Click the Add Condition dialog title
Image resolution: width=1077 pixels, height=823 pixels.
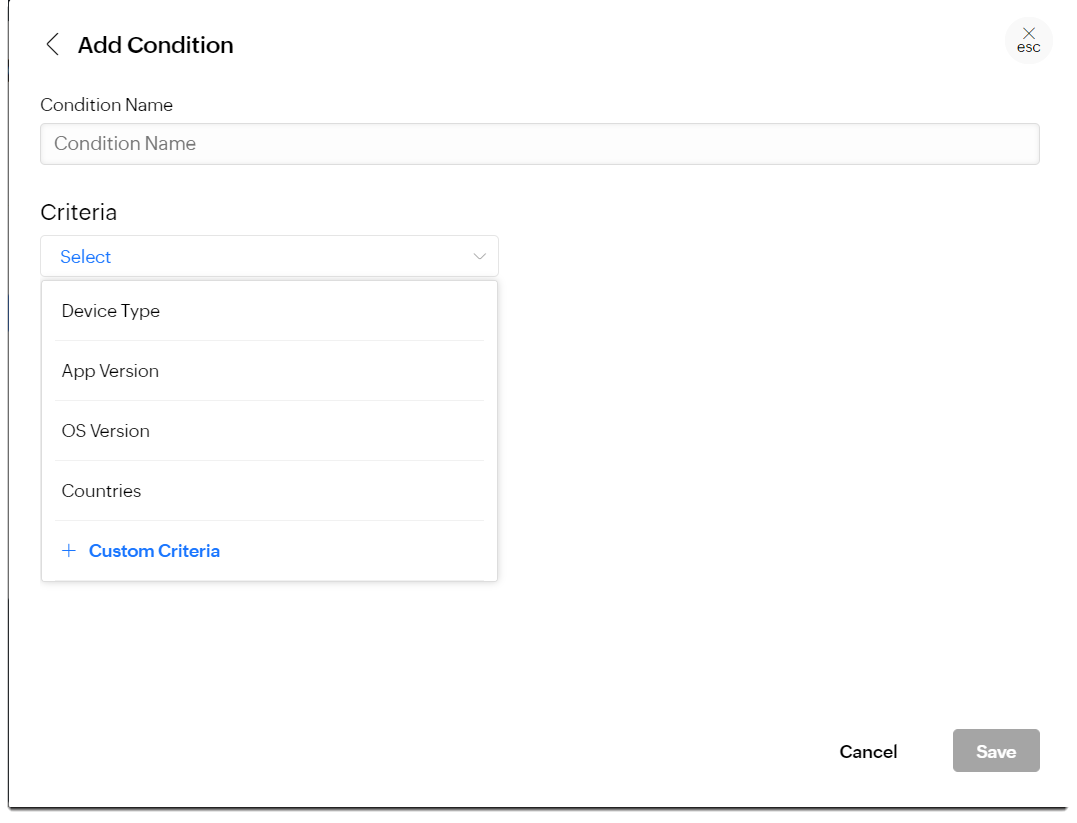(x=156, y=45)
